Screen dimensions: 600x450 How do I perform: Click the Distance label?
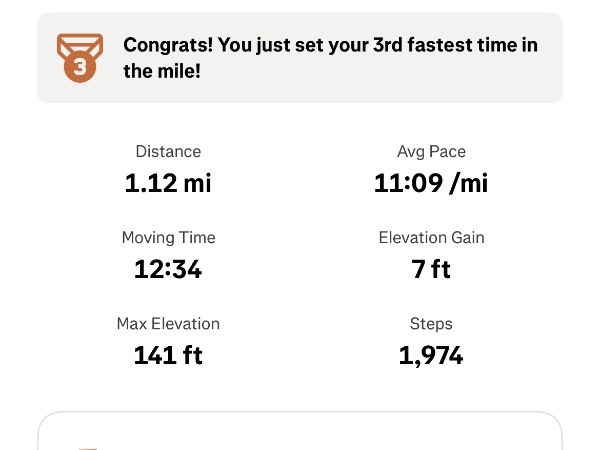click(168, 152)
